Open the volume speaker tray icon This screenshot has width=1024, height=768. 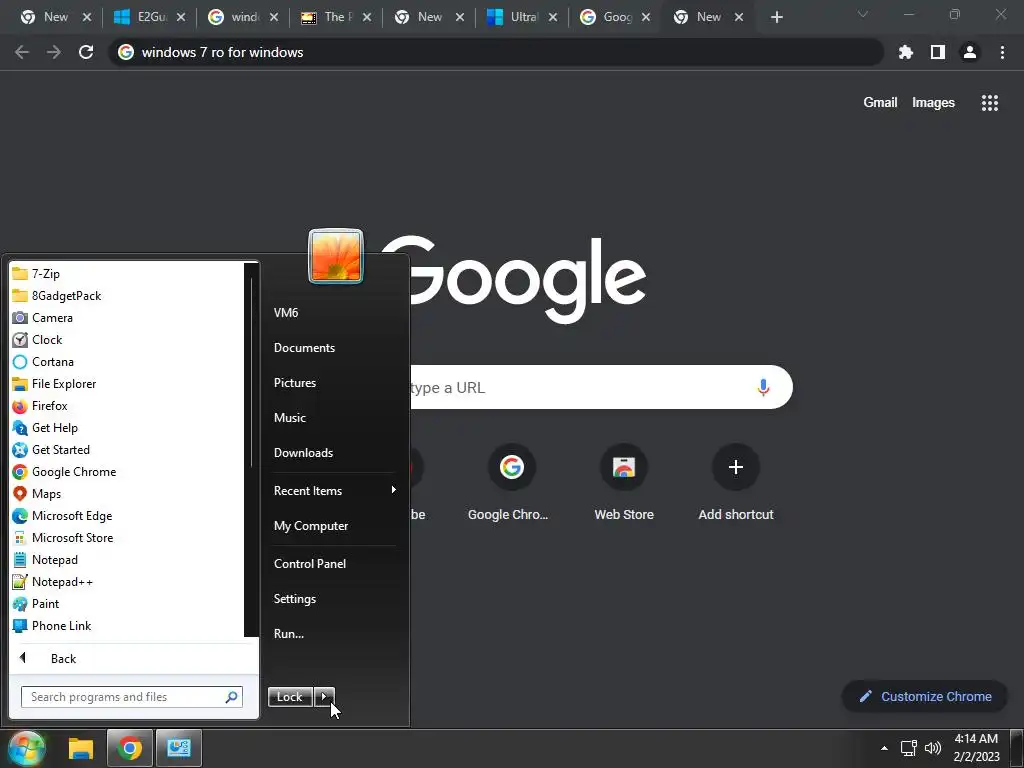tap(933, 748)
